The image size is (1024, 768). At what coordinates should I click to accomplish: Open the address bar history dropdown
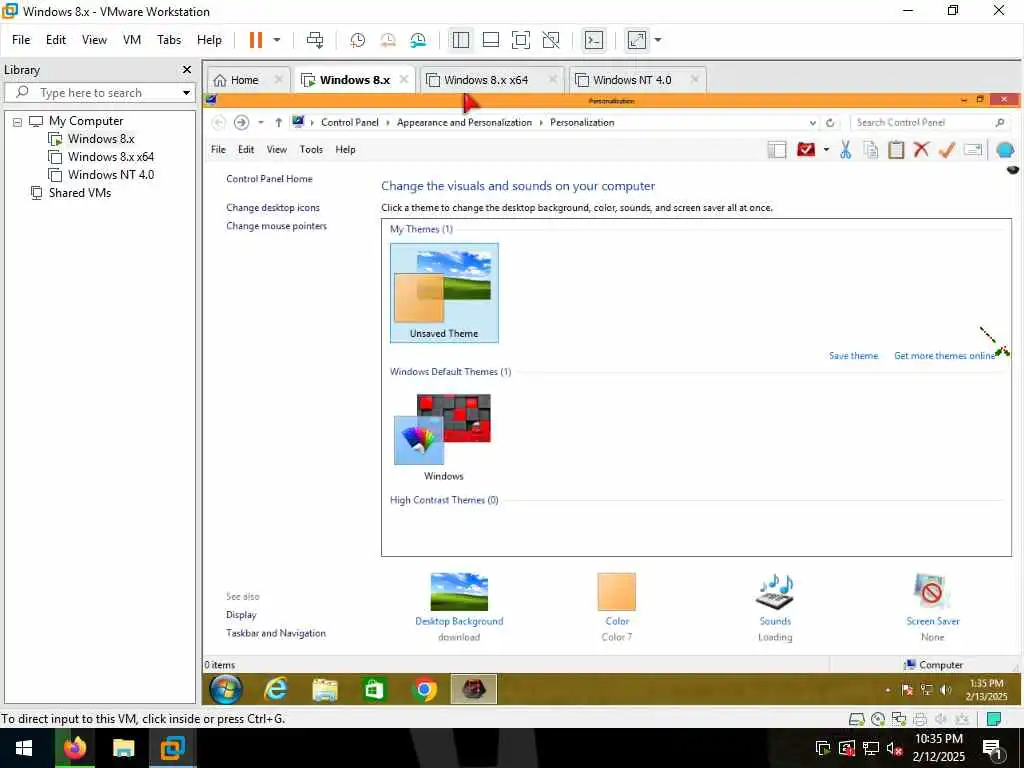(x=812, y=123)
